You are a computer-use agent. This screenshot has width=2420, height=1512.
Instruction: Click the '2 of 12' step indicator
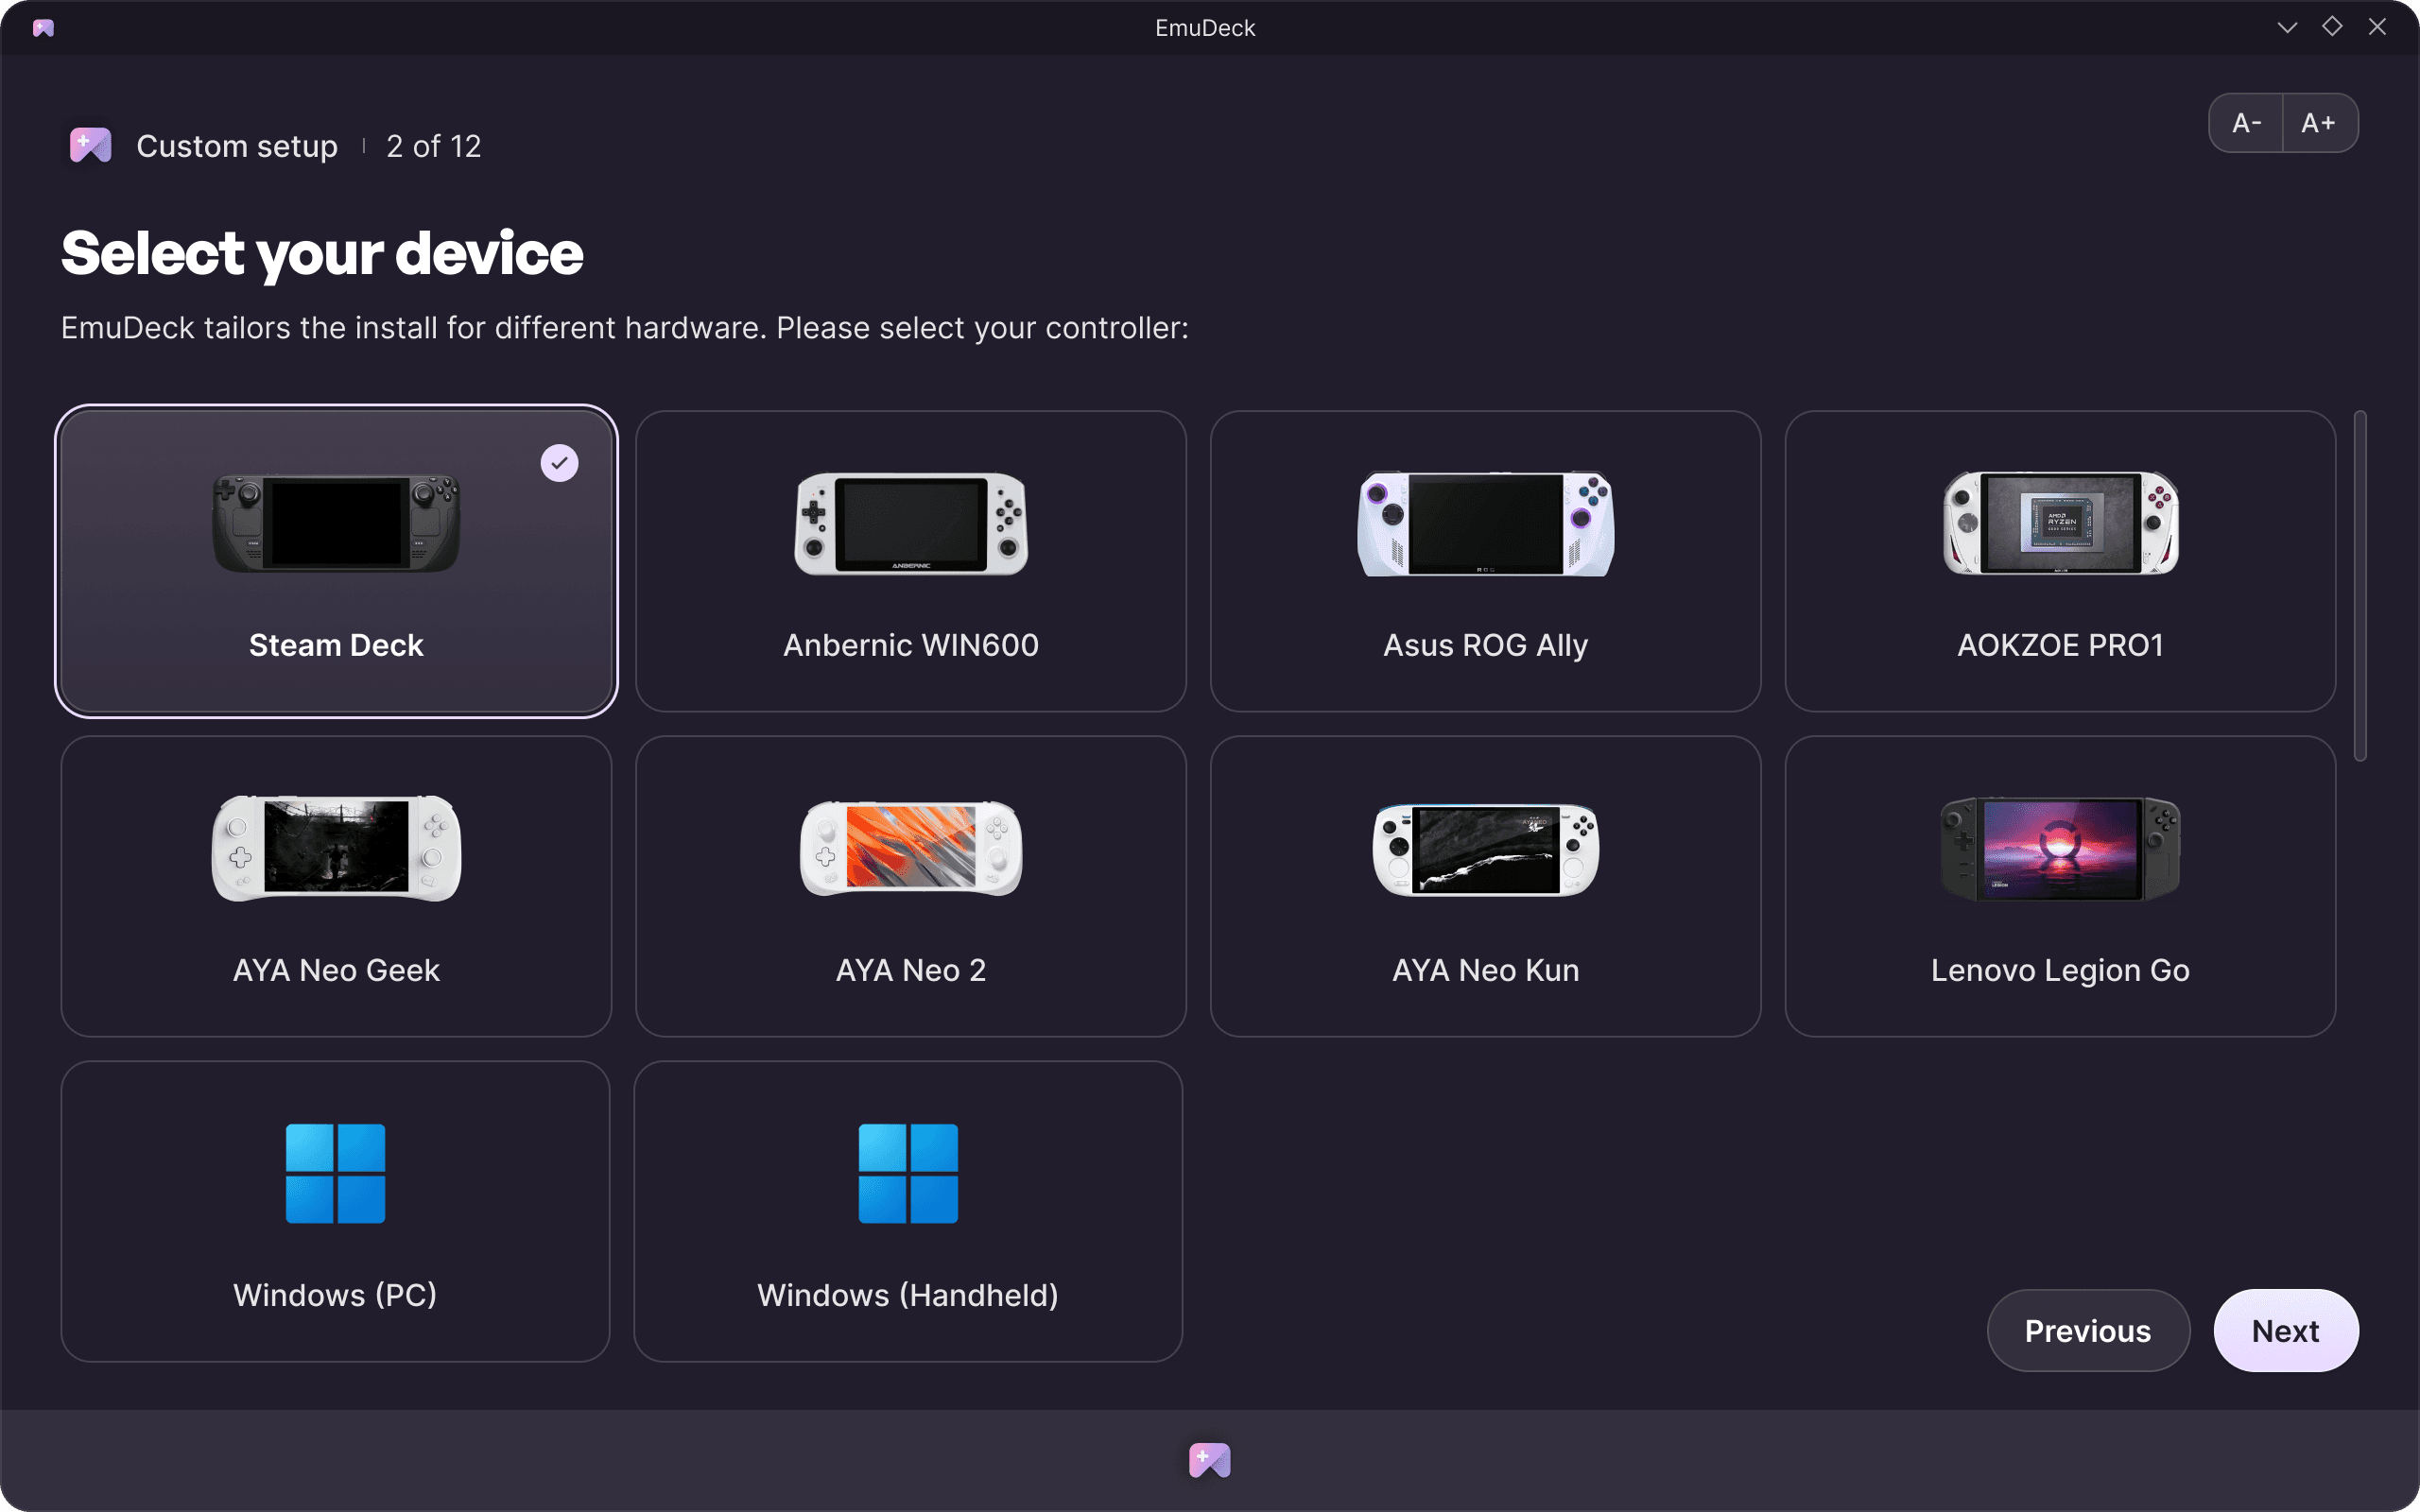click(x=434, y=146)
